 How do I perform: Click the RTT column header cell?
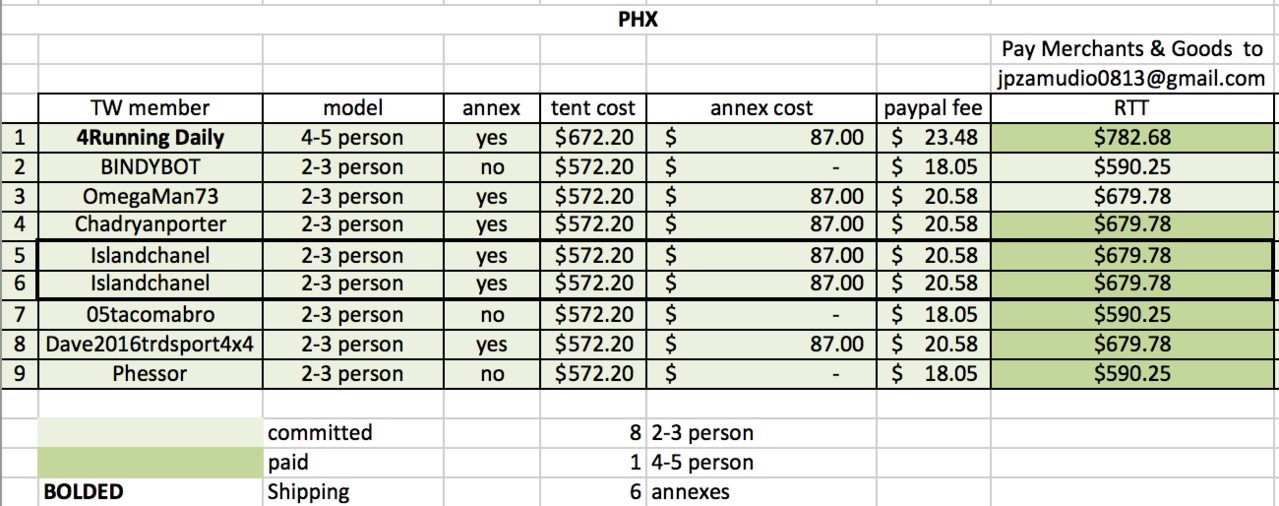tap(1132, 108)
